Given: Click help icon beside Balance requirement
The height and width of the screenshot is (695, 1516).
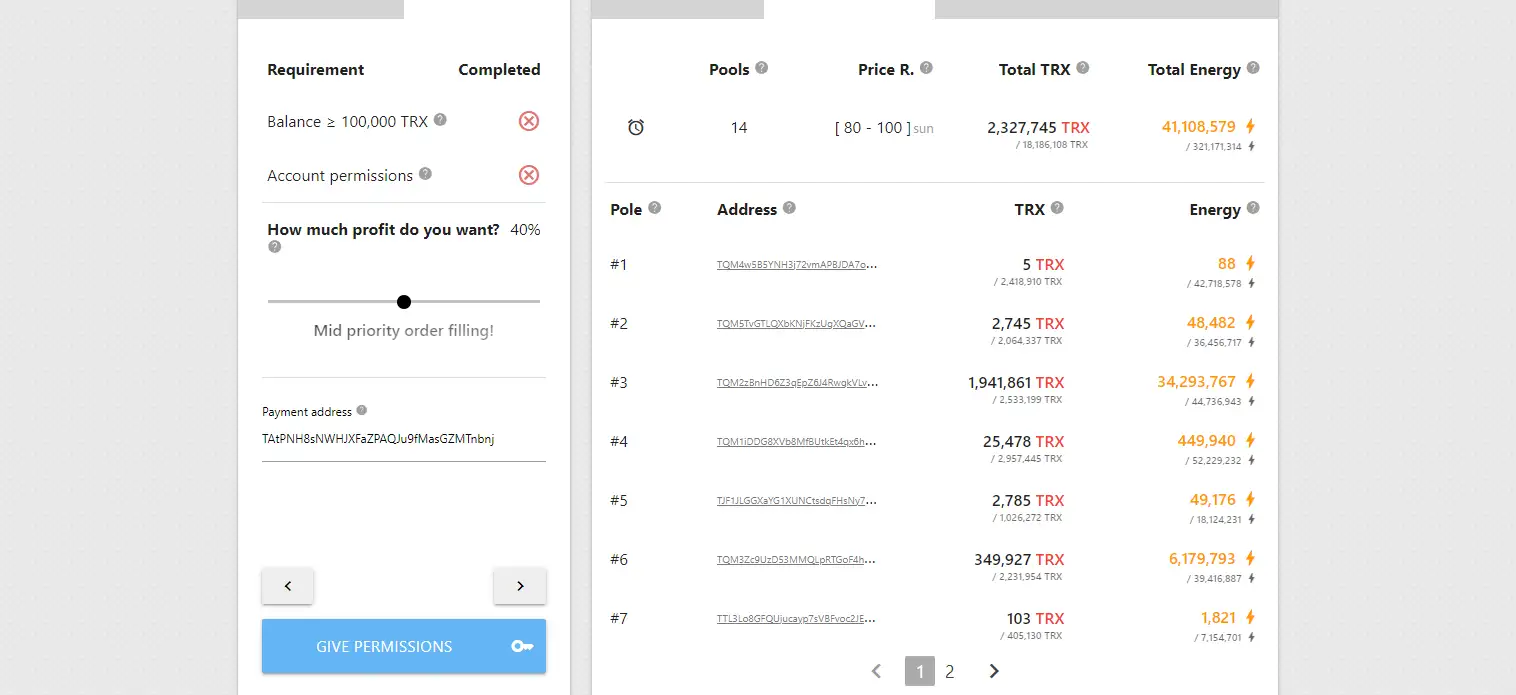Looking at the screenshot, I should [x=440, y=120].
